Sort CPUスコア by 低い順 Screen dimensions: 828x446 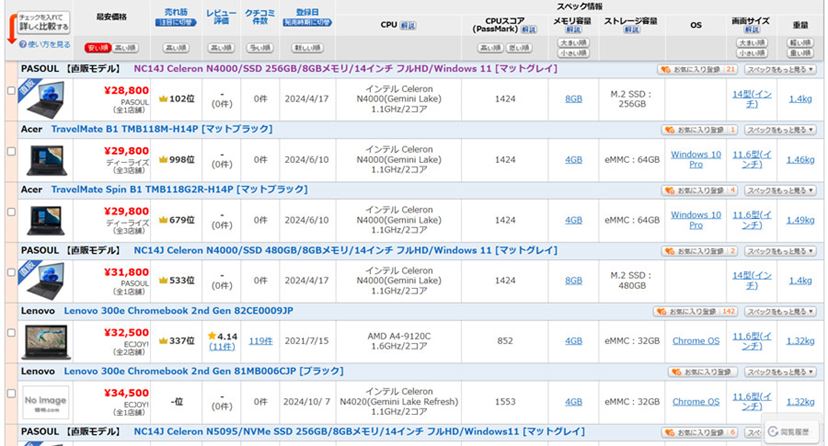(520, 48)
